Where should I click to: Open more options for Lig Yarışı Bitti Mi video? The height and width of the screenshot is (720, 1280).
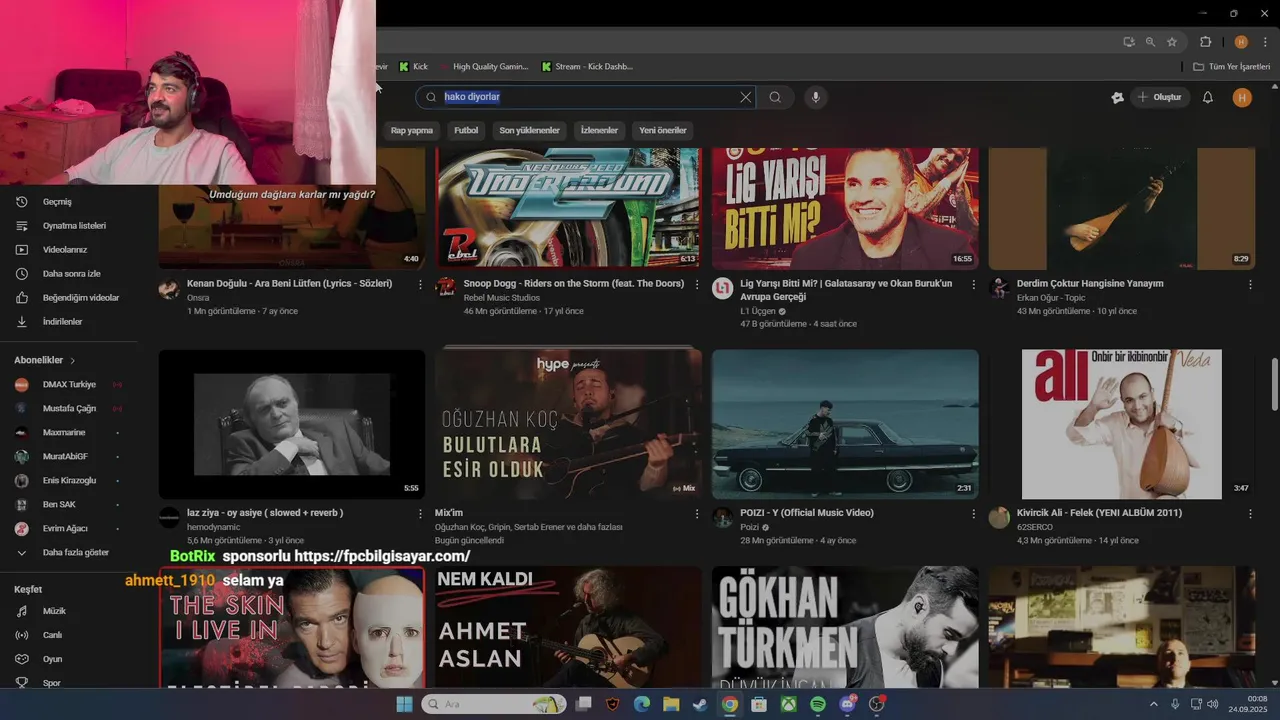[973, 285]
